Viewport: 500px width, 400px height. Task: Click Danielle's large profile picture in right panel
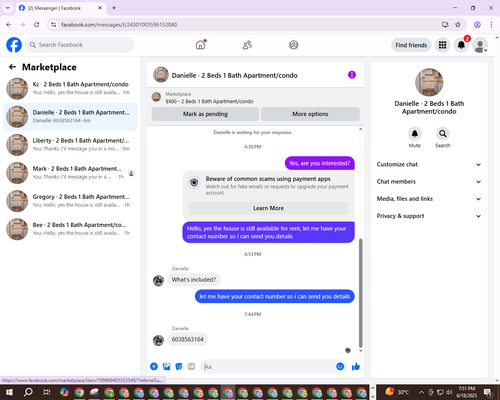[x=429, y=82]
